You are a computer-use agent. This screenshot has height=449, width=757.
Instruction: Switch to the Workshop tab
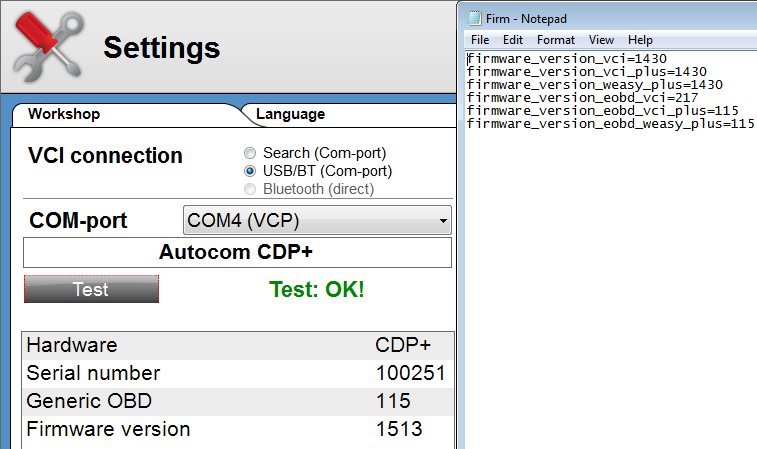pyautogui.click(x=64, y=114)
